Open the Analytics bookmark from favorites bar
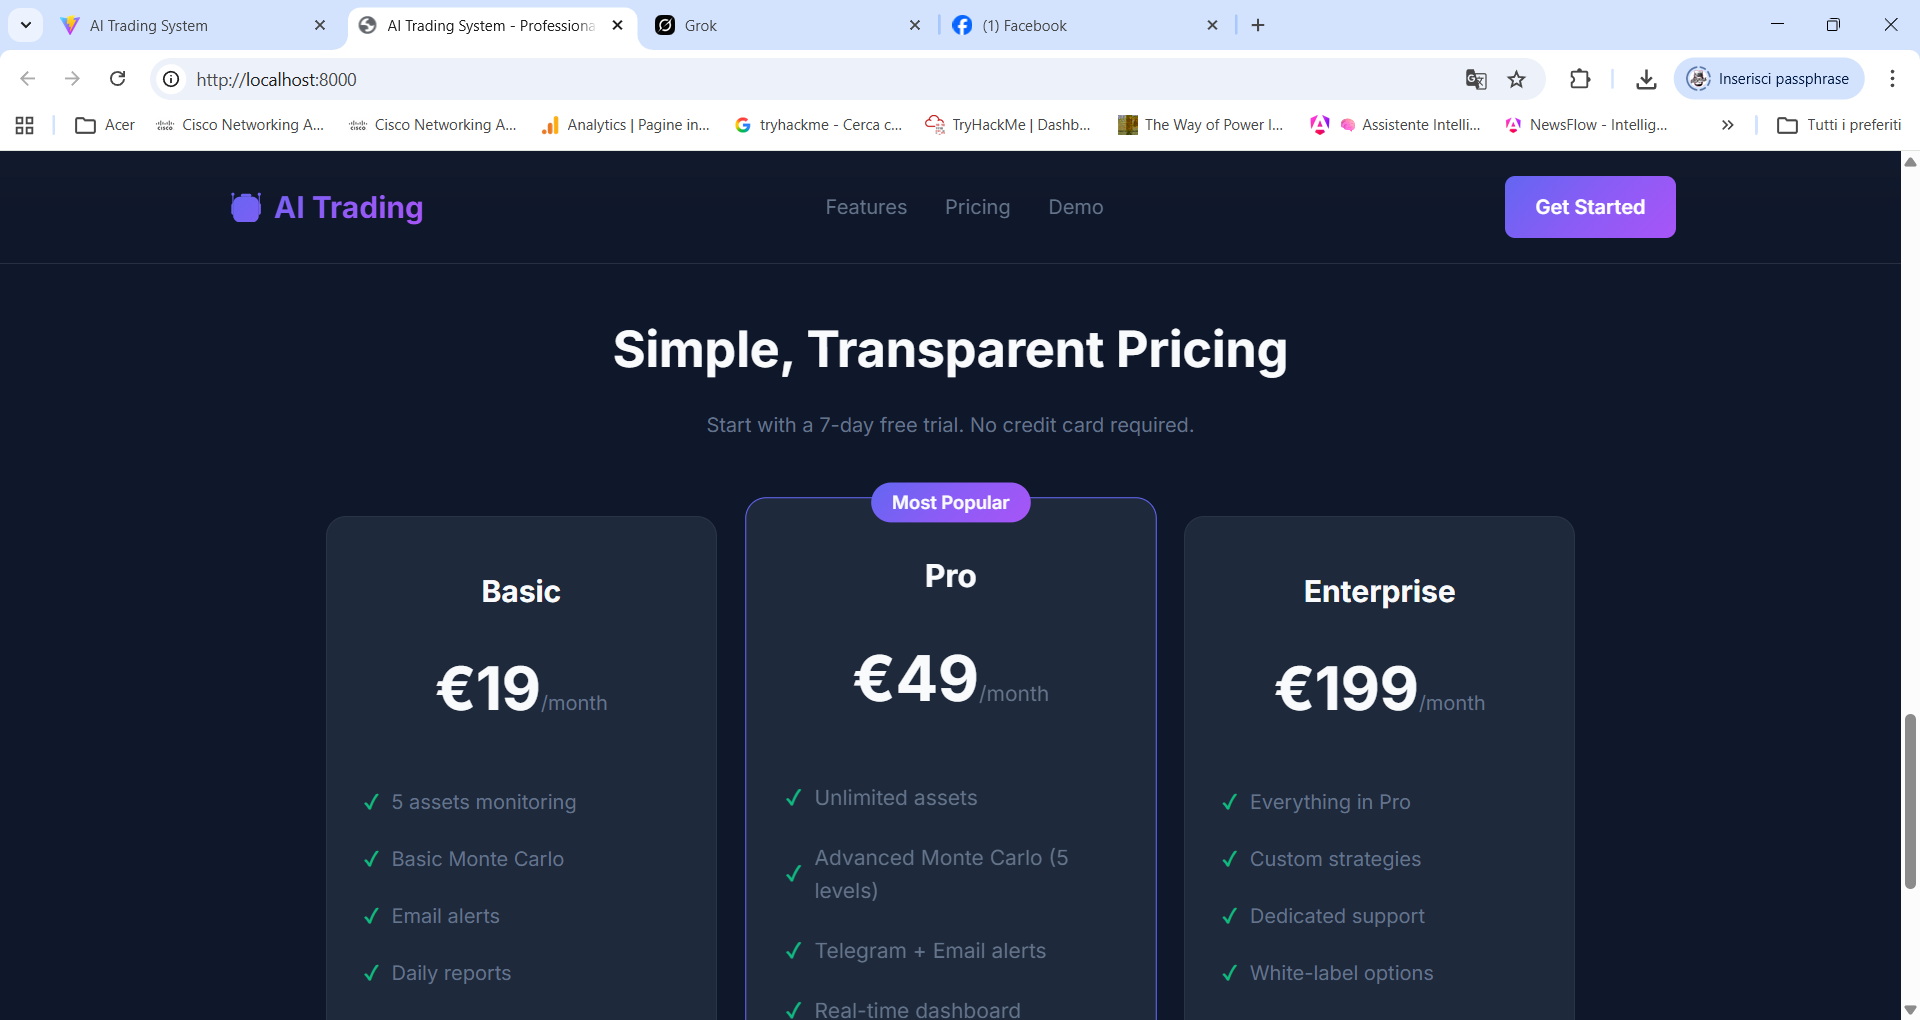 [x=626, y=125]
